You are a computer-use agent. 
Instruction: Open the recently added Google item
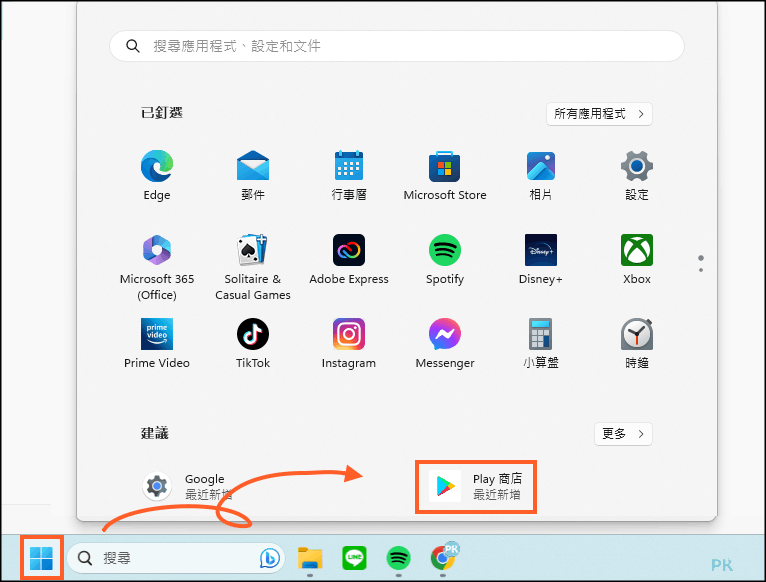pos(188,486)
